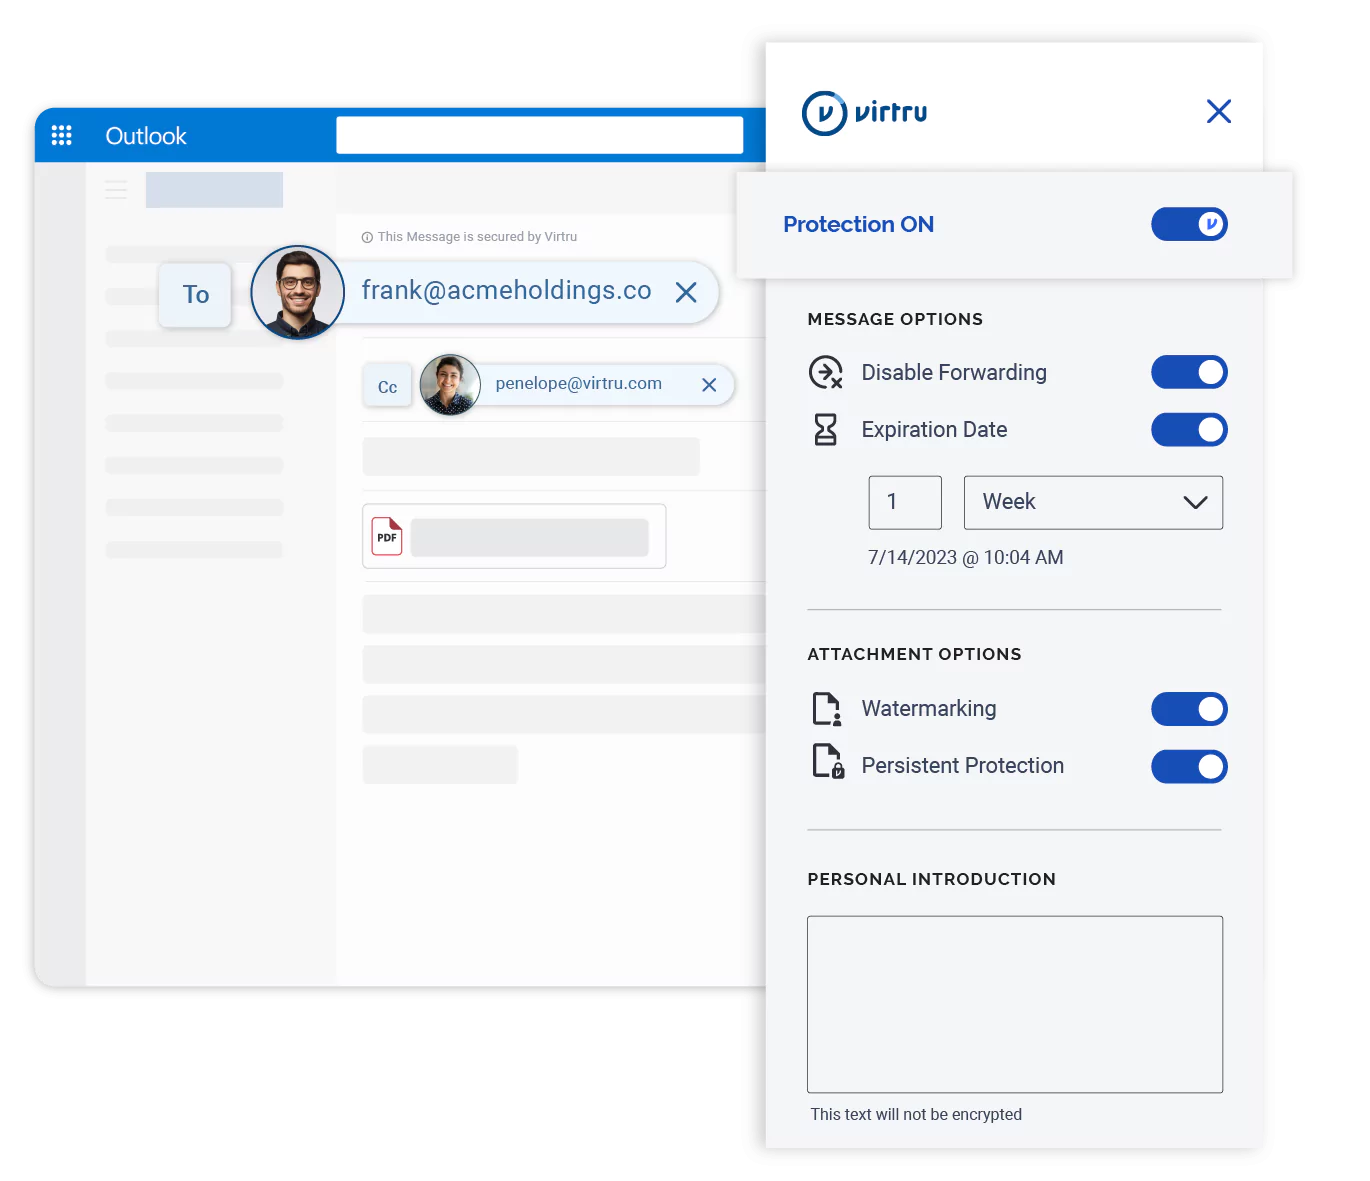Click the Disable Forwarding icon

pyautogui.click(x=825, y=372)
